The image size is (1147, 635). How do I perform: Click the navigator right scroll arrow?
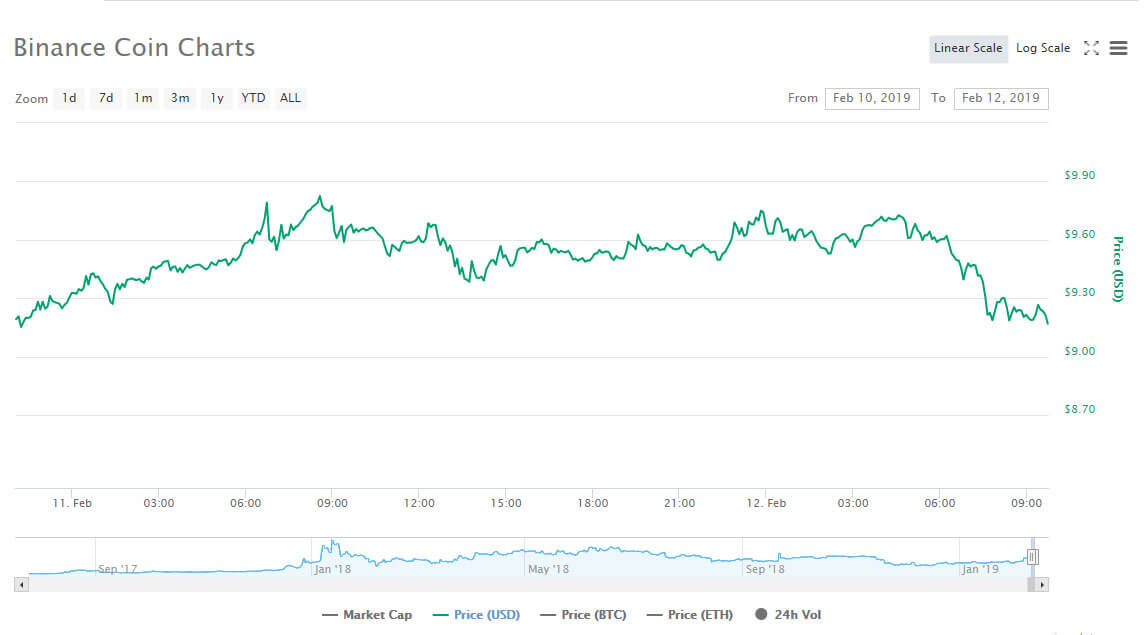click(x=1042, y=585)
